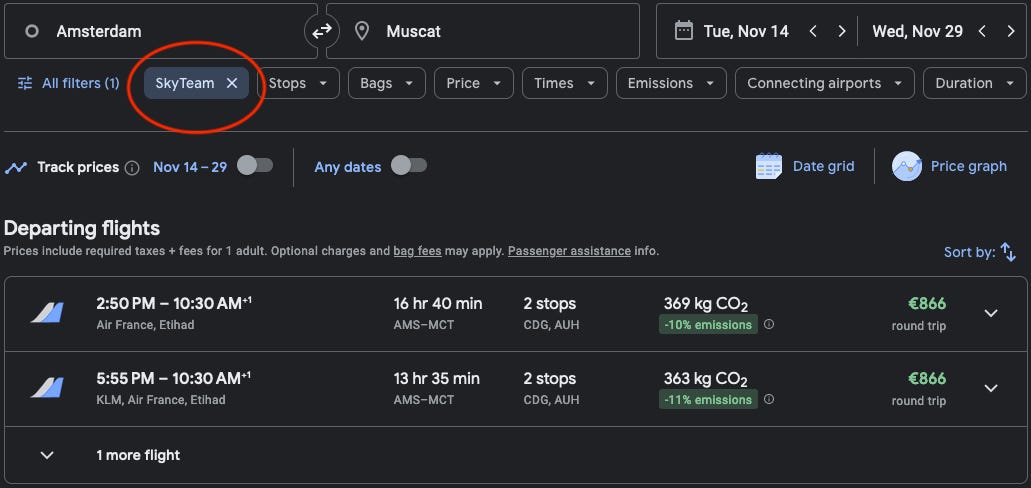Show 1 more flight
This screenshot has width=1031, height=488.
pos(138,455)
